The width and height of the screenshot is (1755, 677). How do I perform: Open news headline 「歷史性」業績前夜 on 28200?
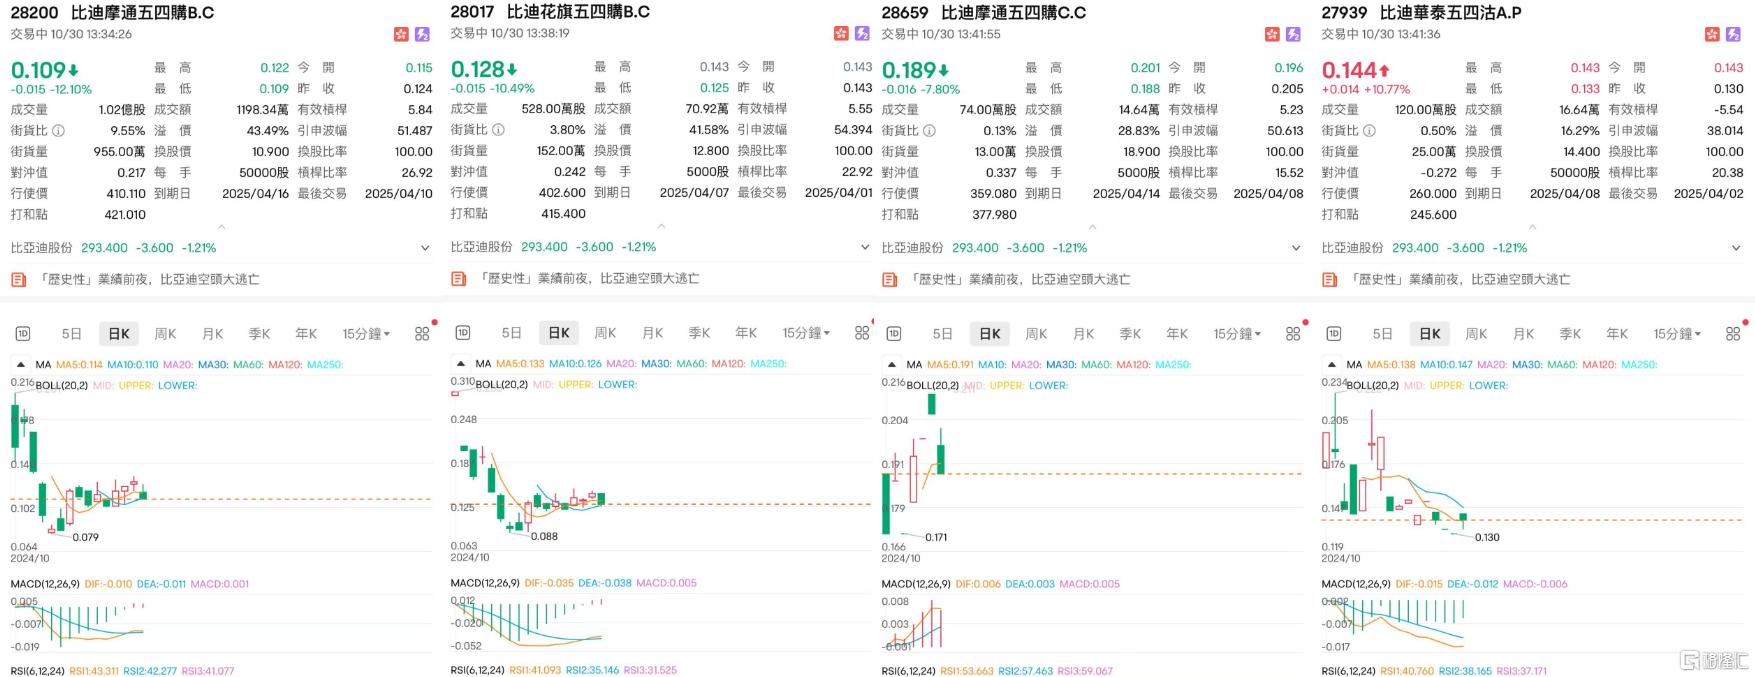point(149,280)
